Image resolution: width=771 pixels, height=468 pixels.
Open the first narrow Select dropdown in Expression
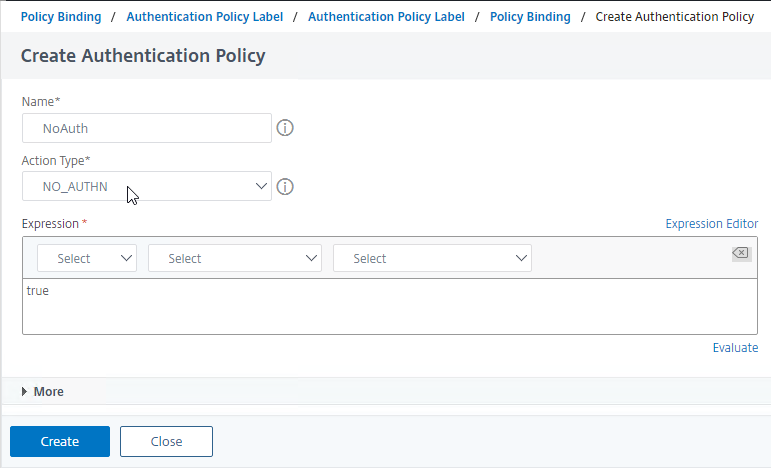[x=87, y=258]
